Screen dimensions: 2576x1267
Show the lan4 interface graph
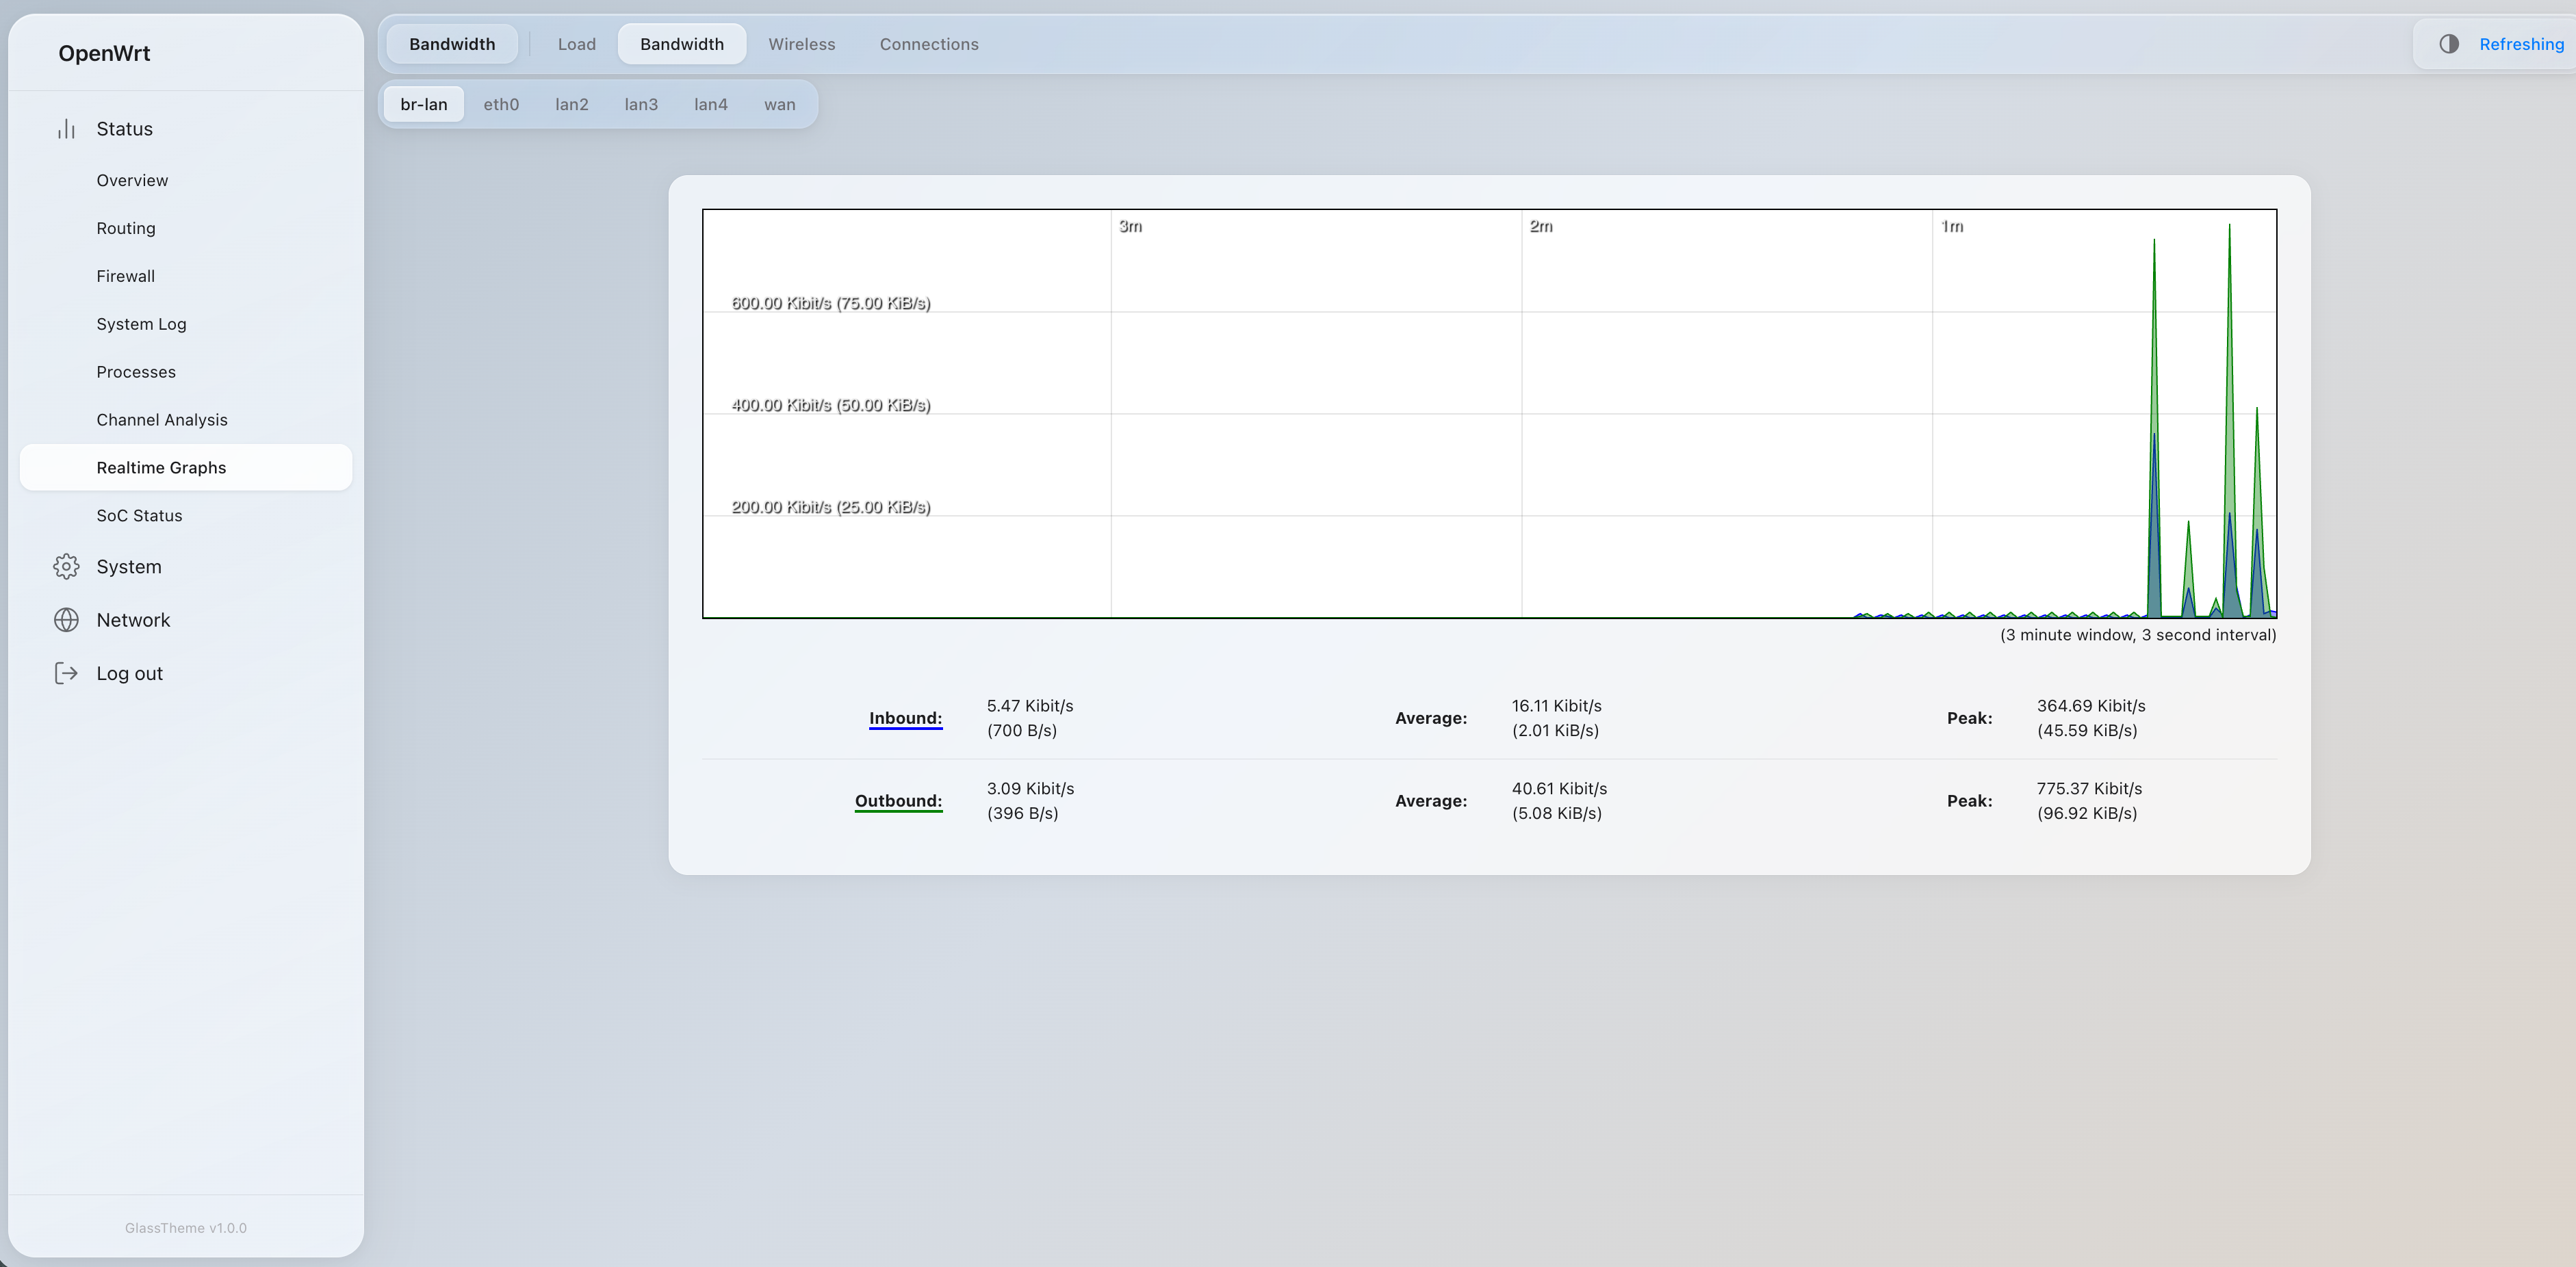point(711,104)
